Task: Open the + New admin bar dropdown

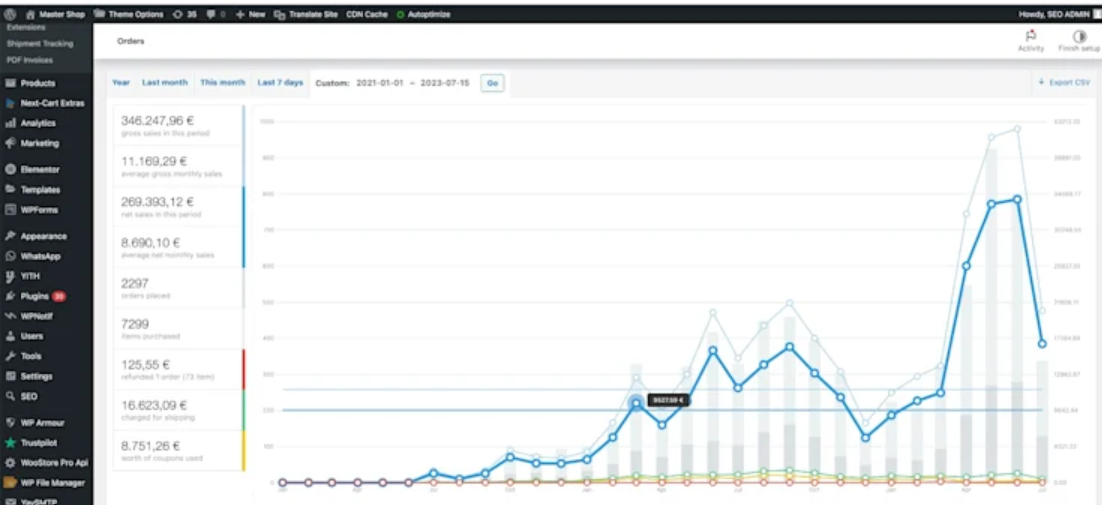Action: click(x=250, y=15)
